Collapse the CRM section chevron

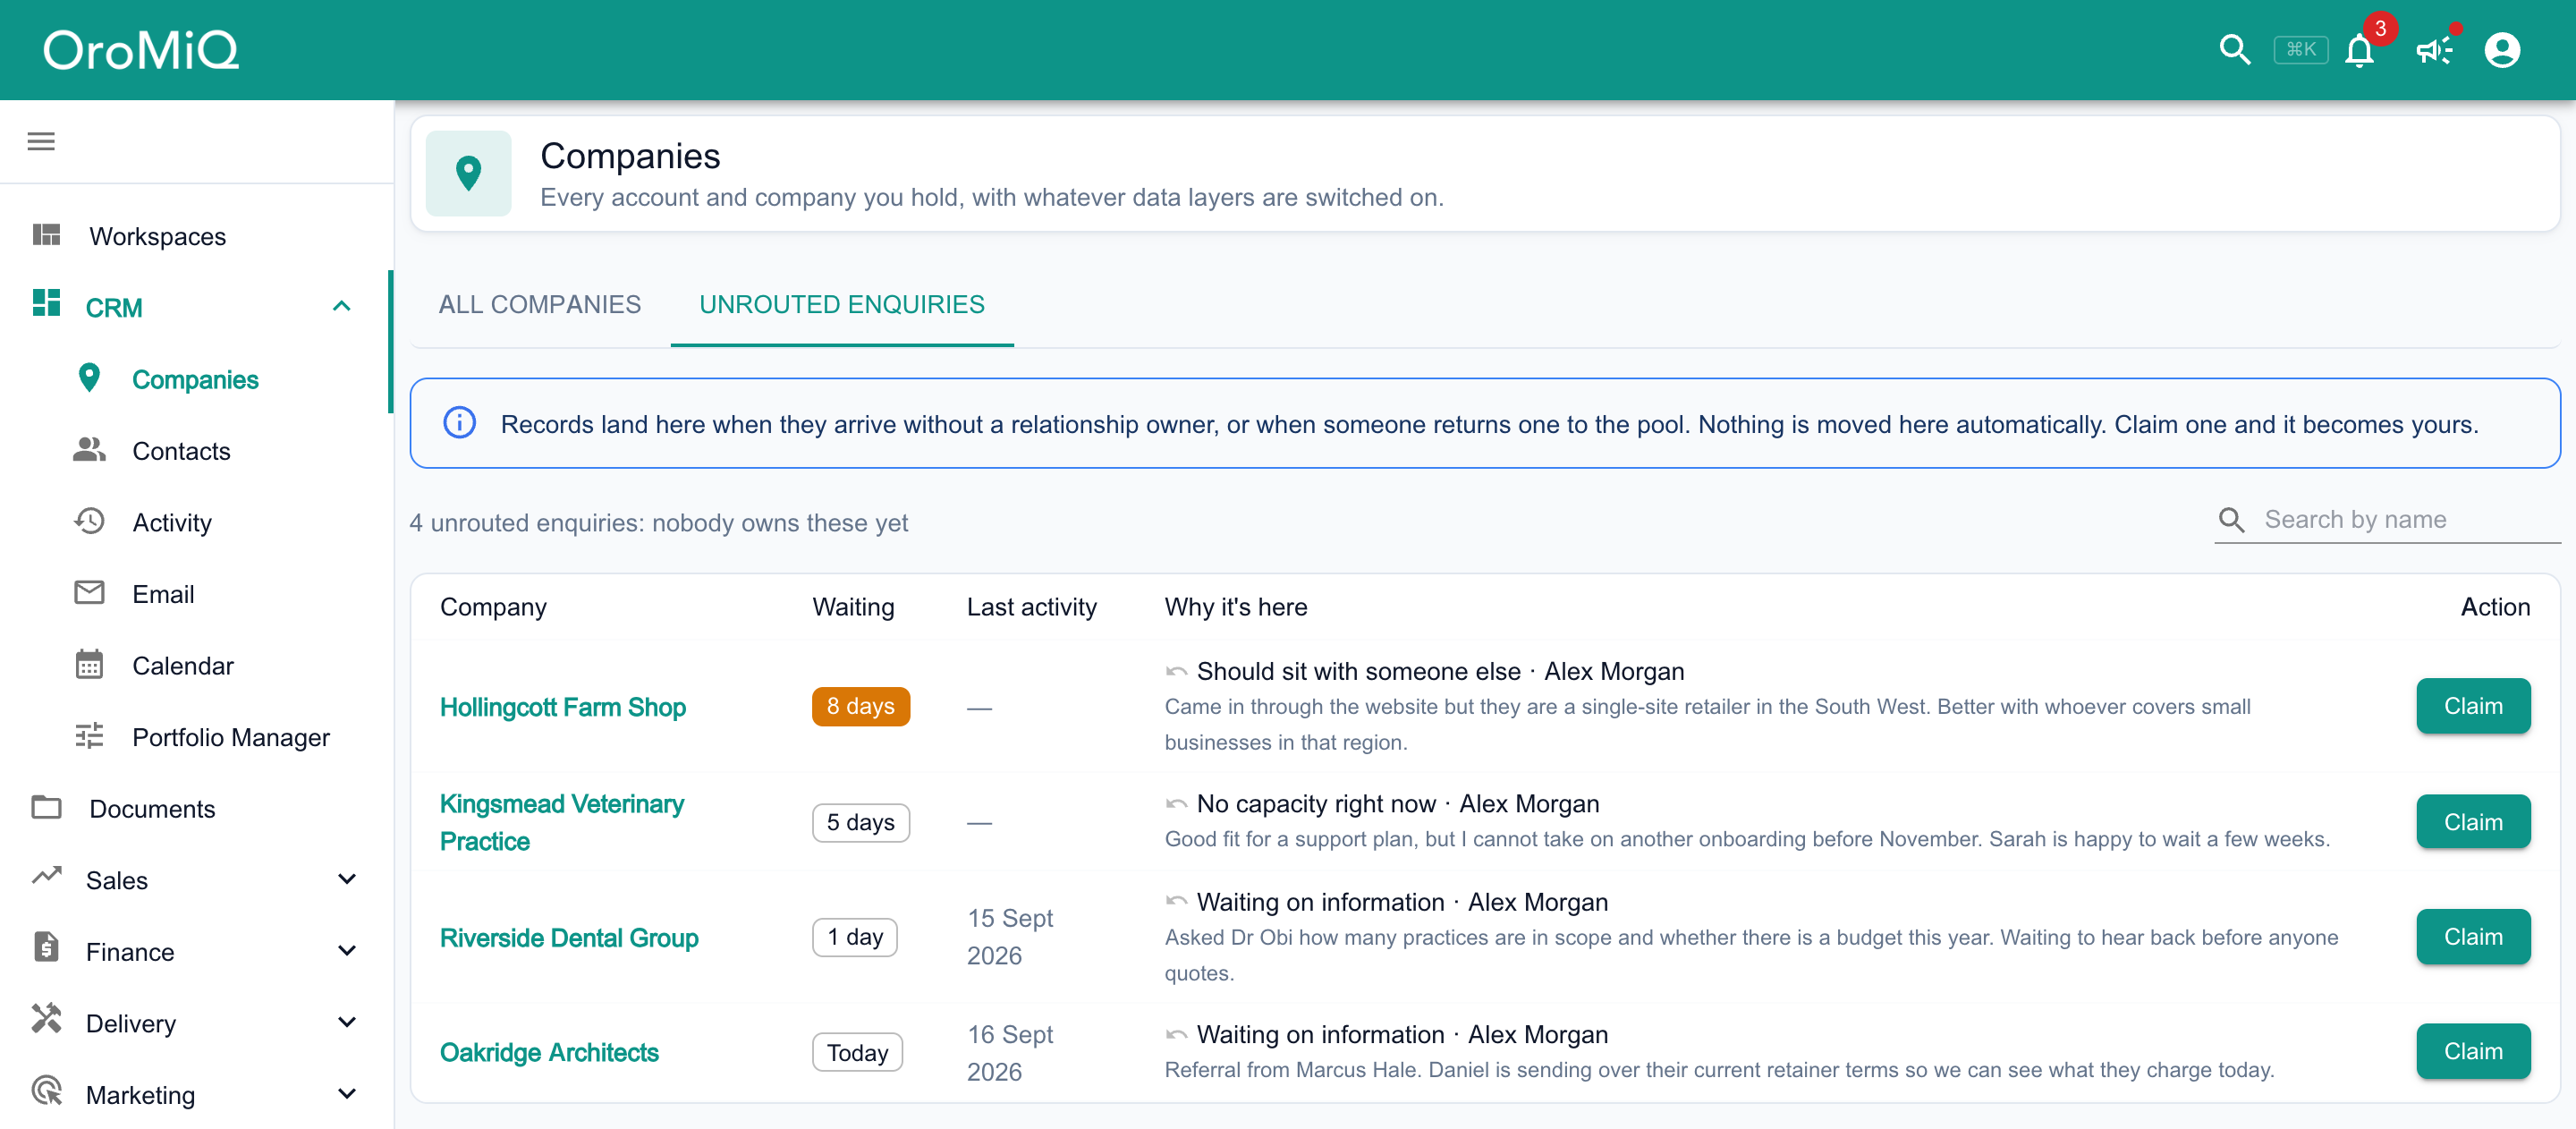341,306
